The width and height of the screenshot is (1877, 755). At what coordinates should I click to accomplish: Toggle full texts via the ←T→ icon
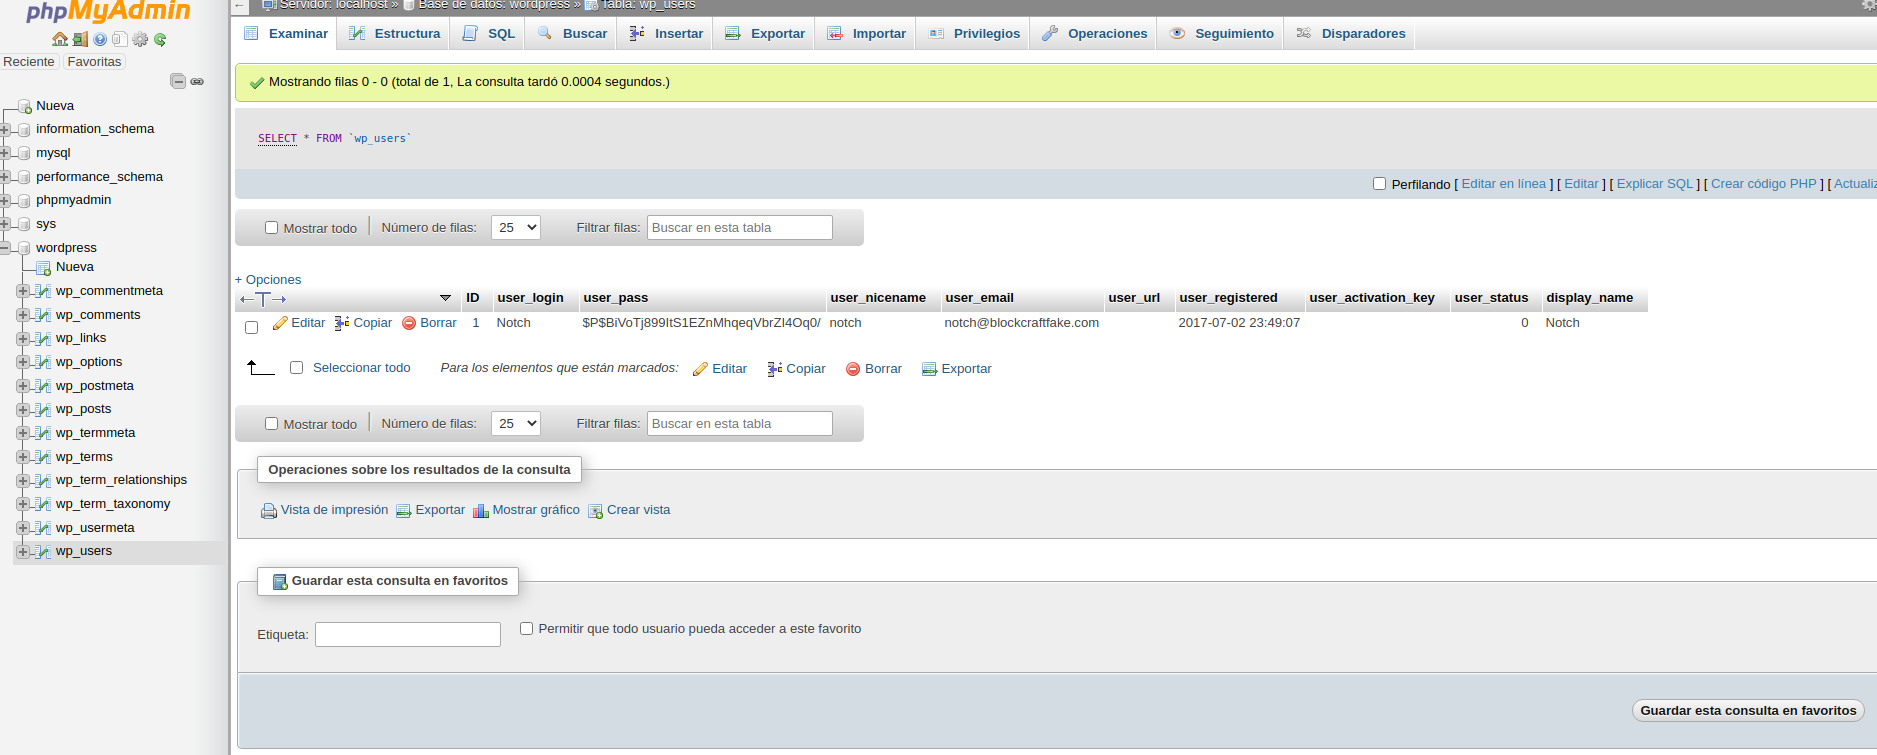pos(263,299)
